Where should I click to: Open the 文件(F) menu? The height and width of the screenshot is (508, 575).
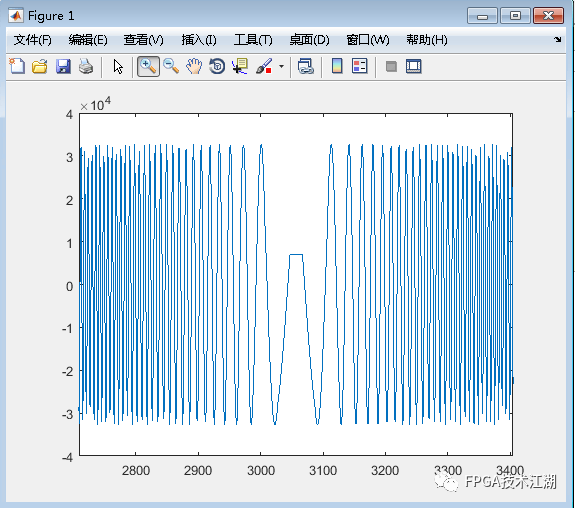coord(33,40)
